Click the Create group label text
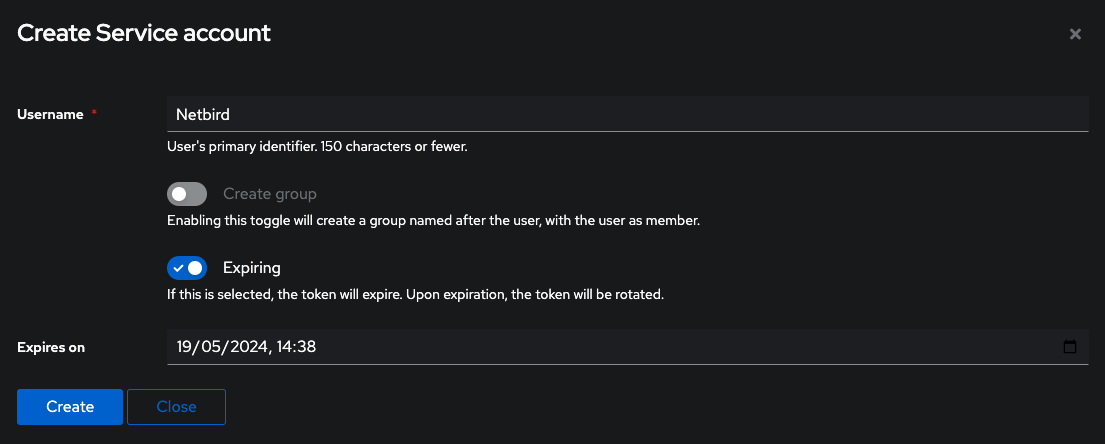1105x444 pixels. point(269,194)
